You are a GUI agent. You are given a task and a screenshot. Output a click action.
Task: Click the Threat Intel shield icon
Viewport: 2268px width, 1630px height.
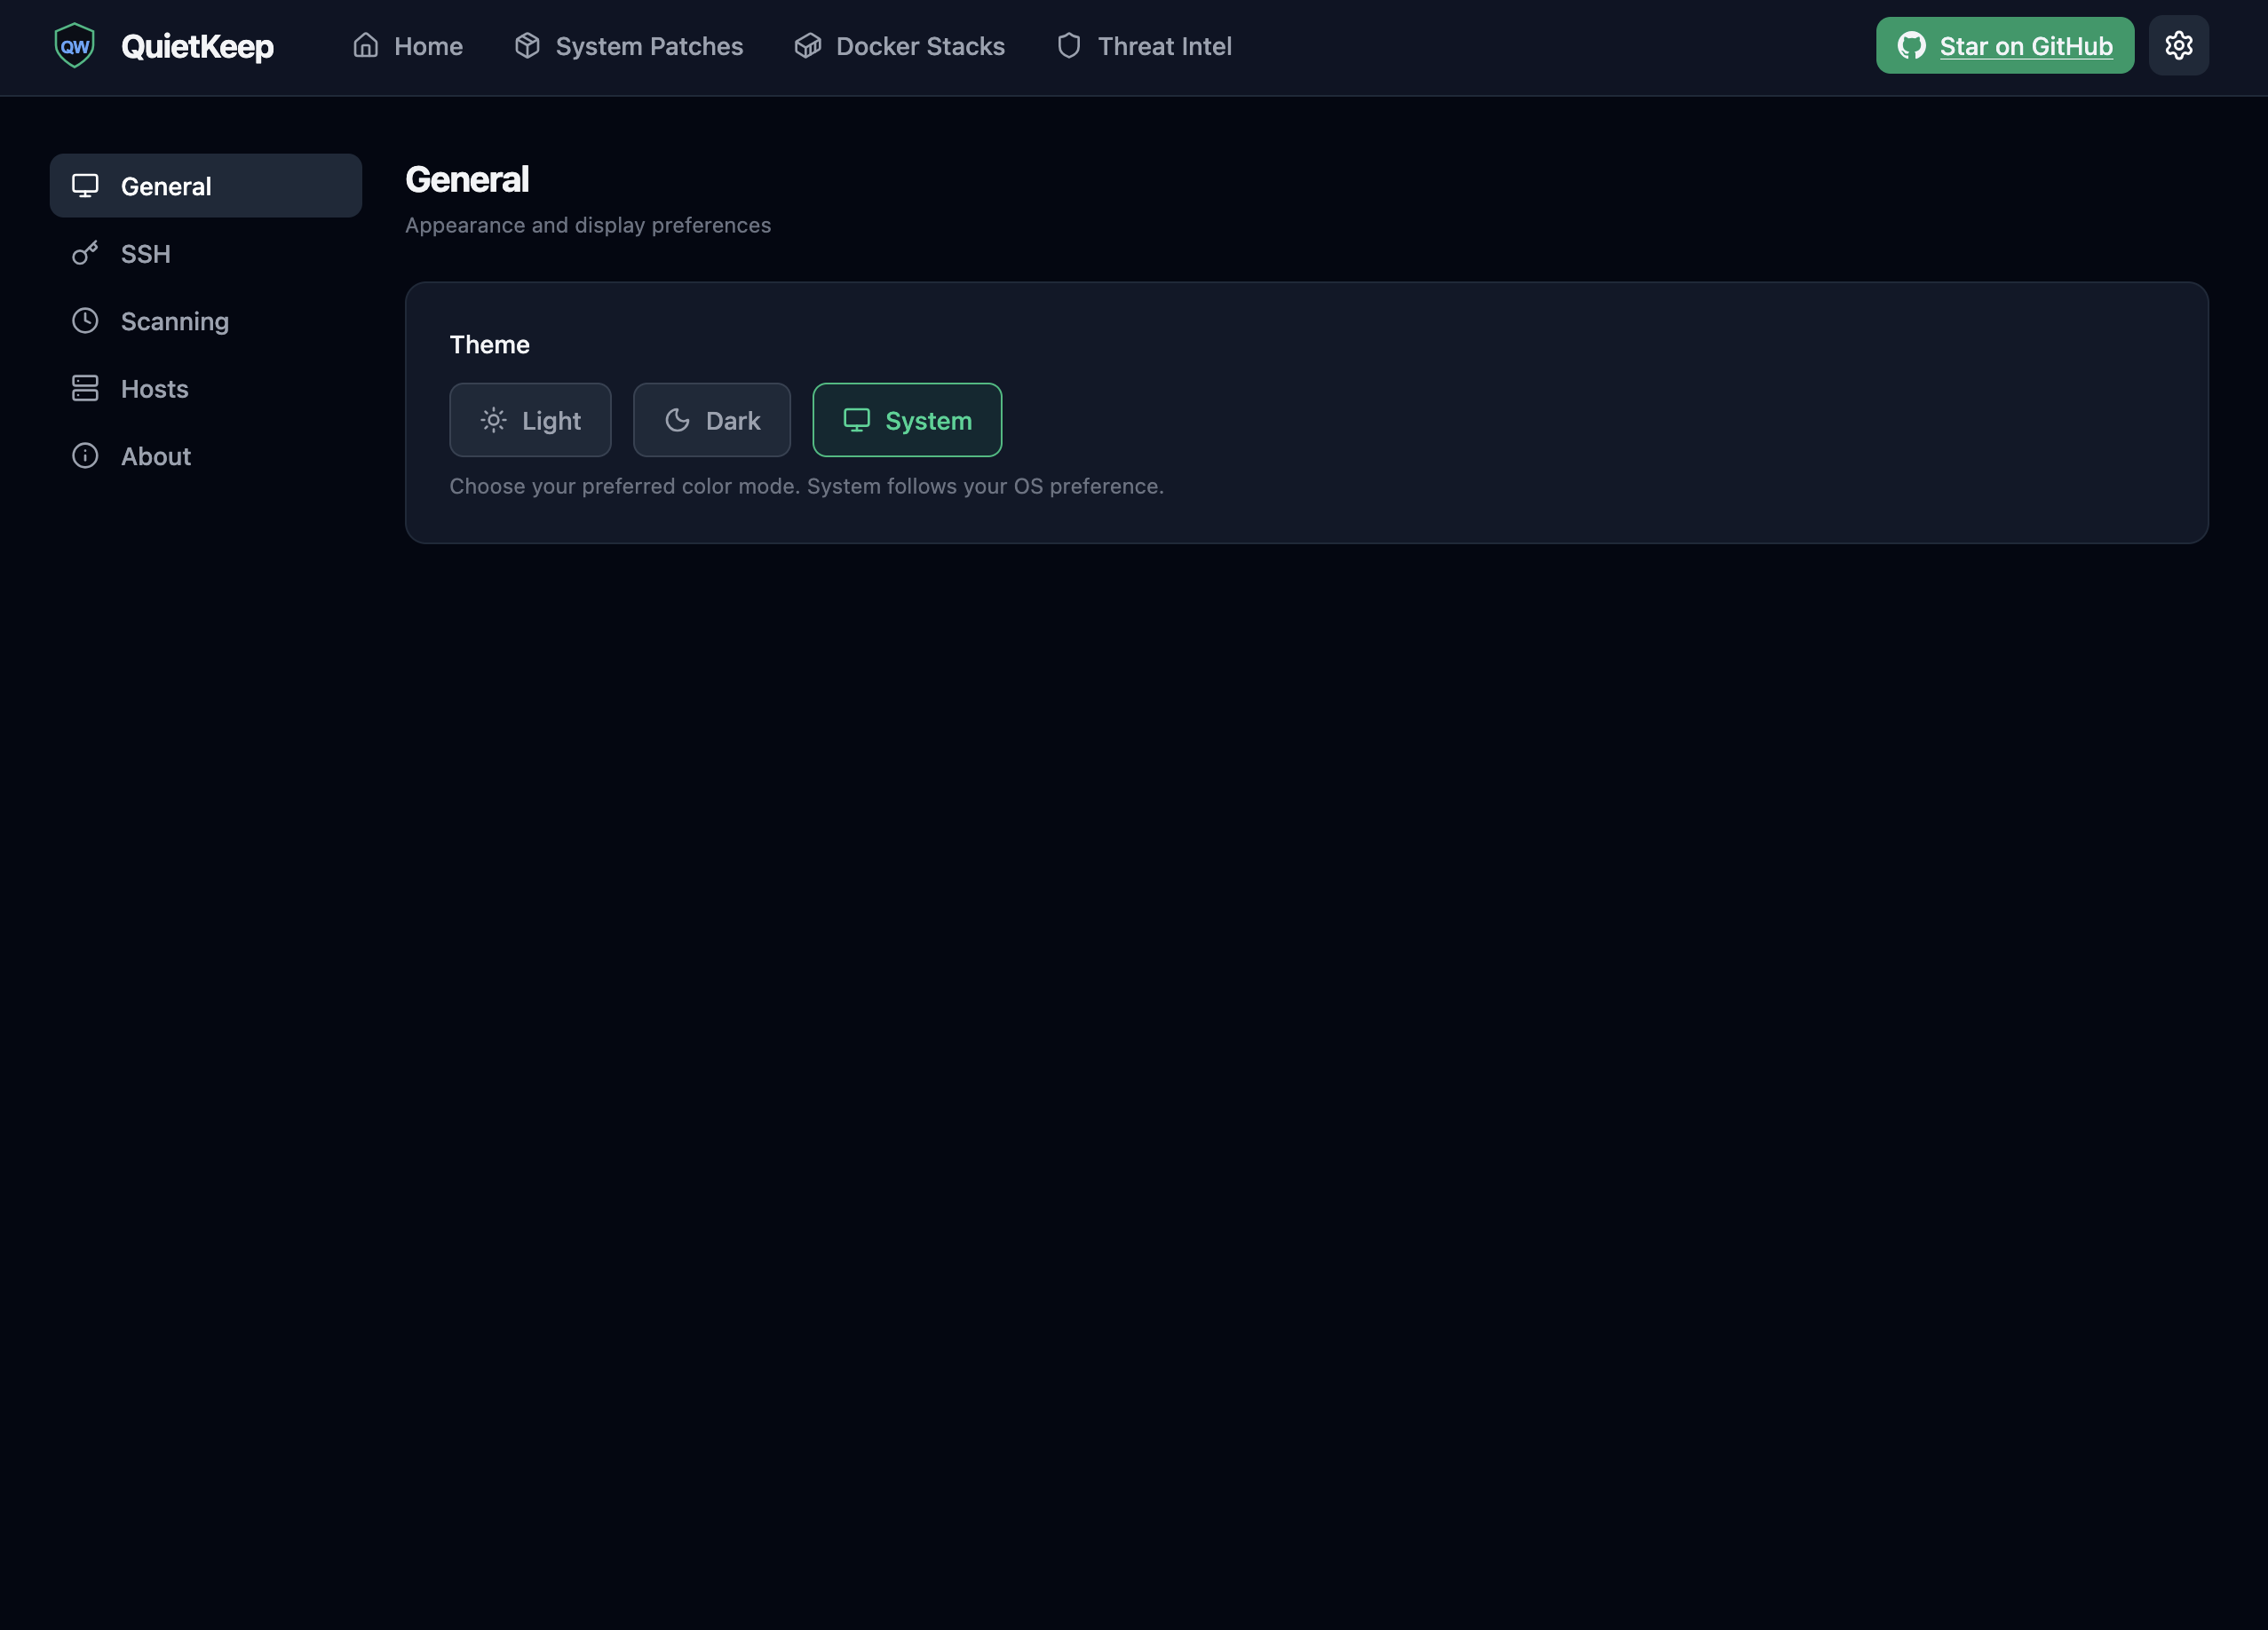tap(1068, 45)
